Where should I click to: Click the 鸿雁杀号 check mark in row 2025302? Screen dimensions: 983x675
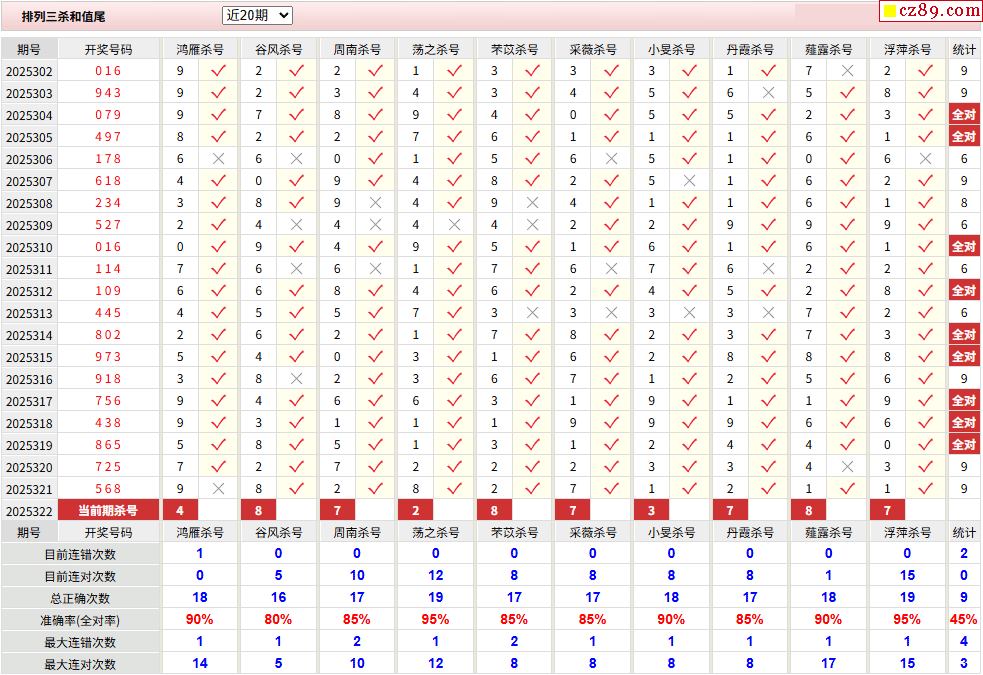218,71
